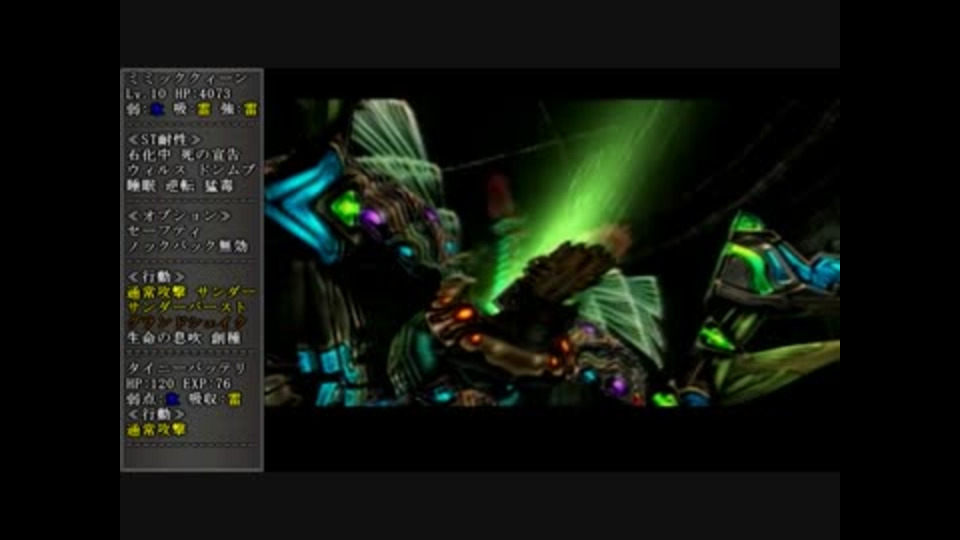This screenshot has height=540, width=960.
Task: Select the ミミッククィーン enemy name
Action: click(x=187, y=78)
